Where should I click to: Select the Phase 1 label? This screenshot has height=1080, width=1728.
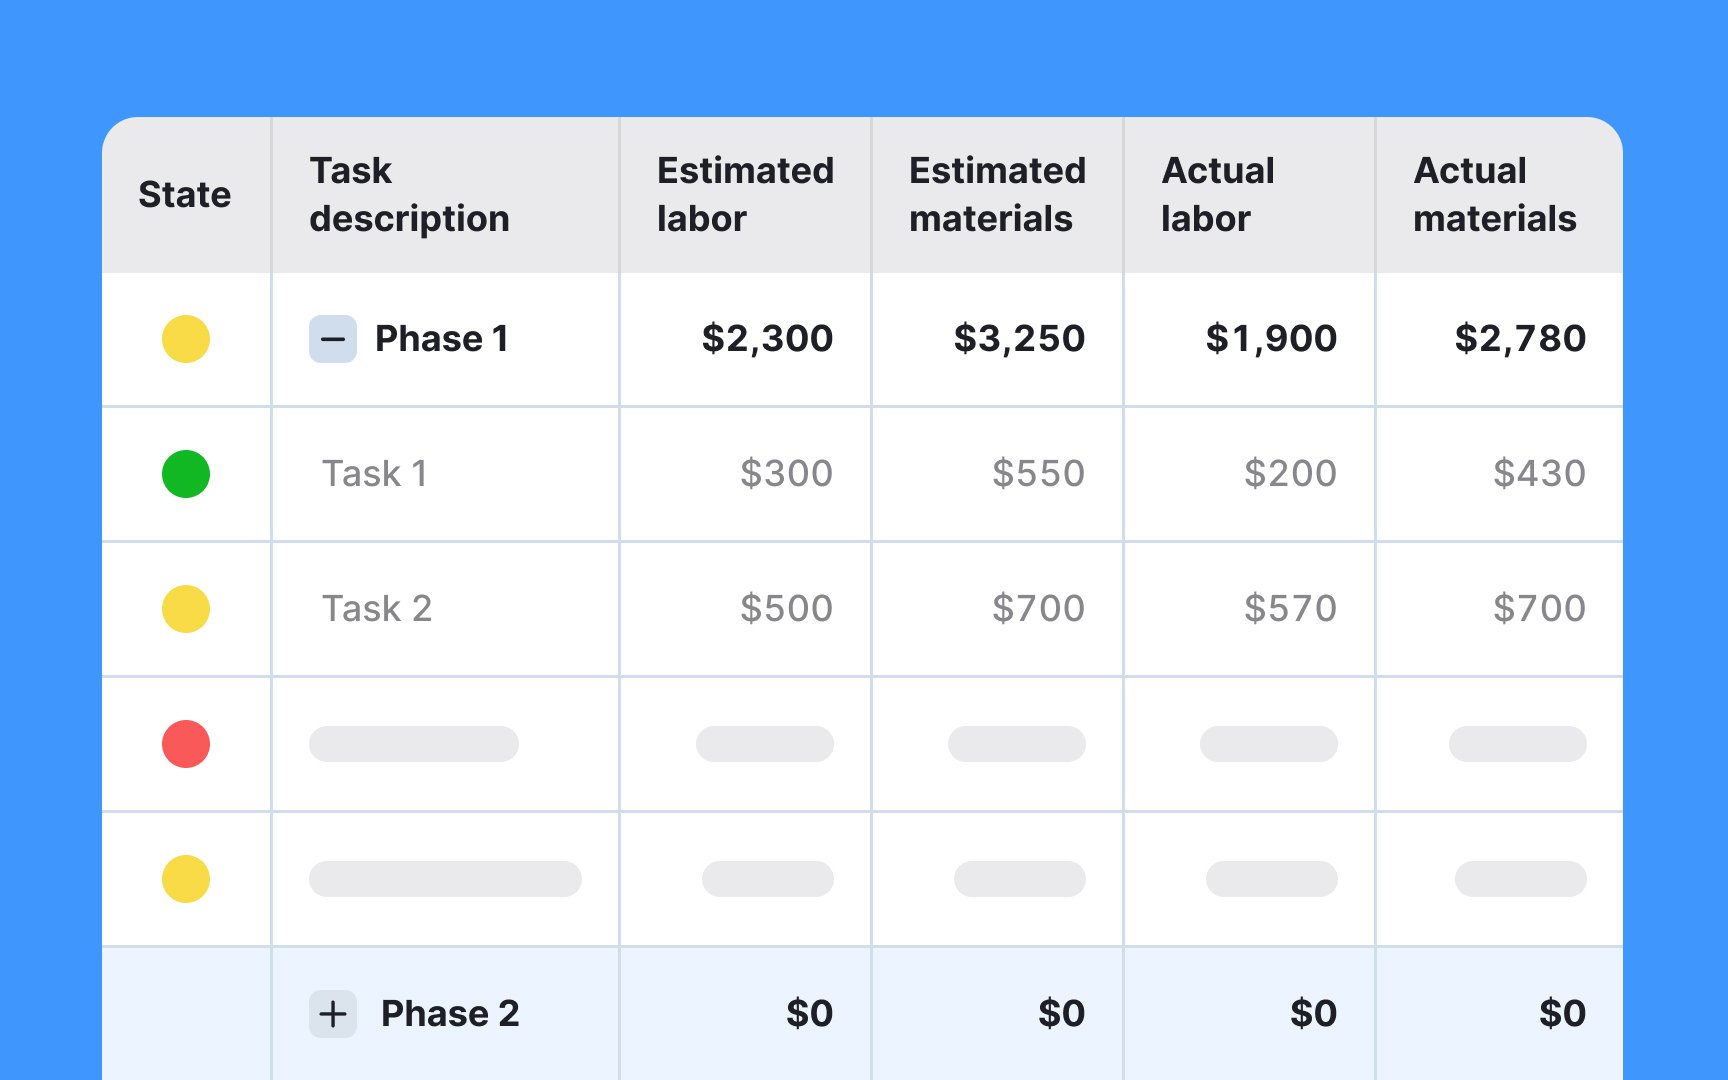[442, 339]
